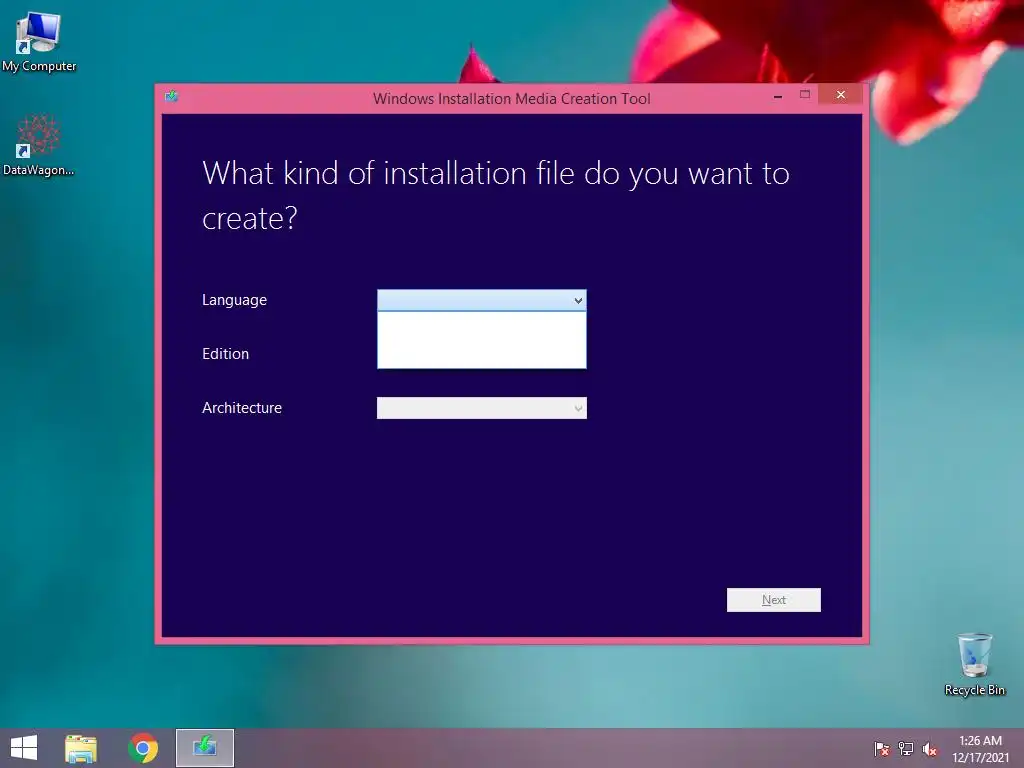The width and height of the screenshot is (1024, 768).
Task: Open the My Computer desktop shortcut
Action: (39, 42)
